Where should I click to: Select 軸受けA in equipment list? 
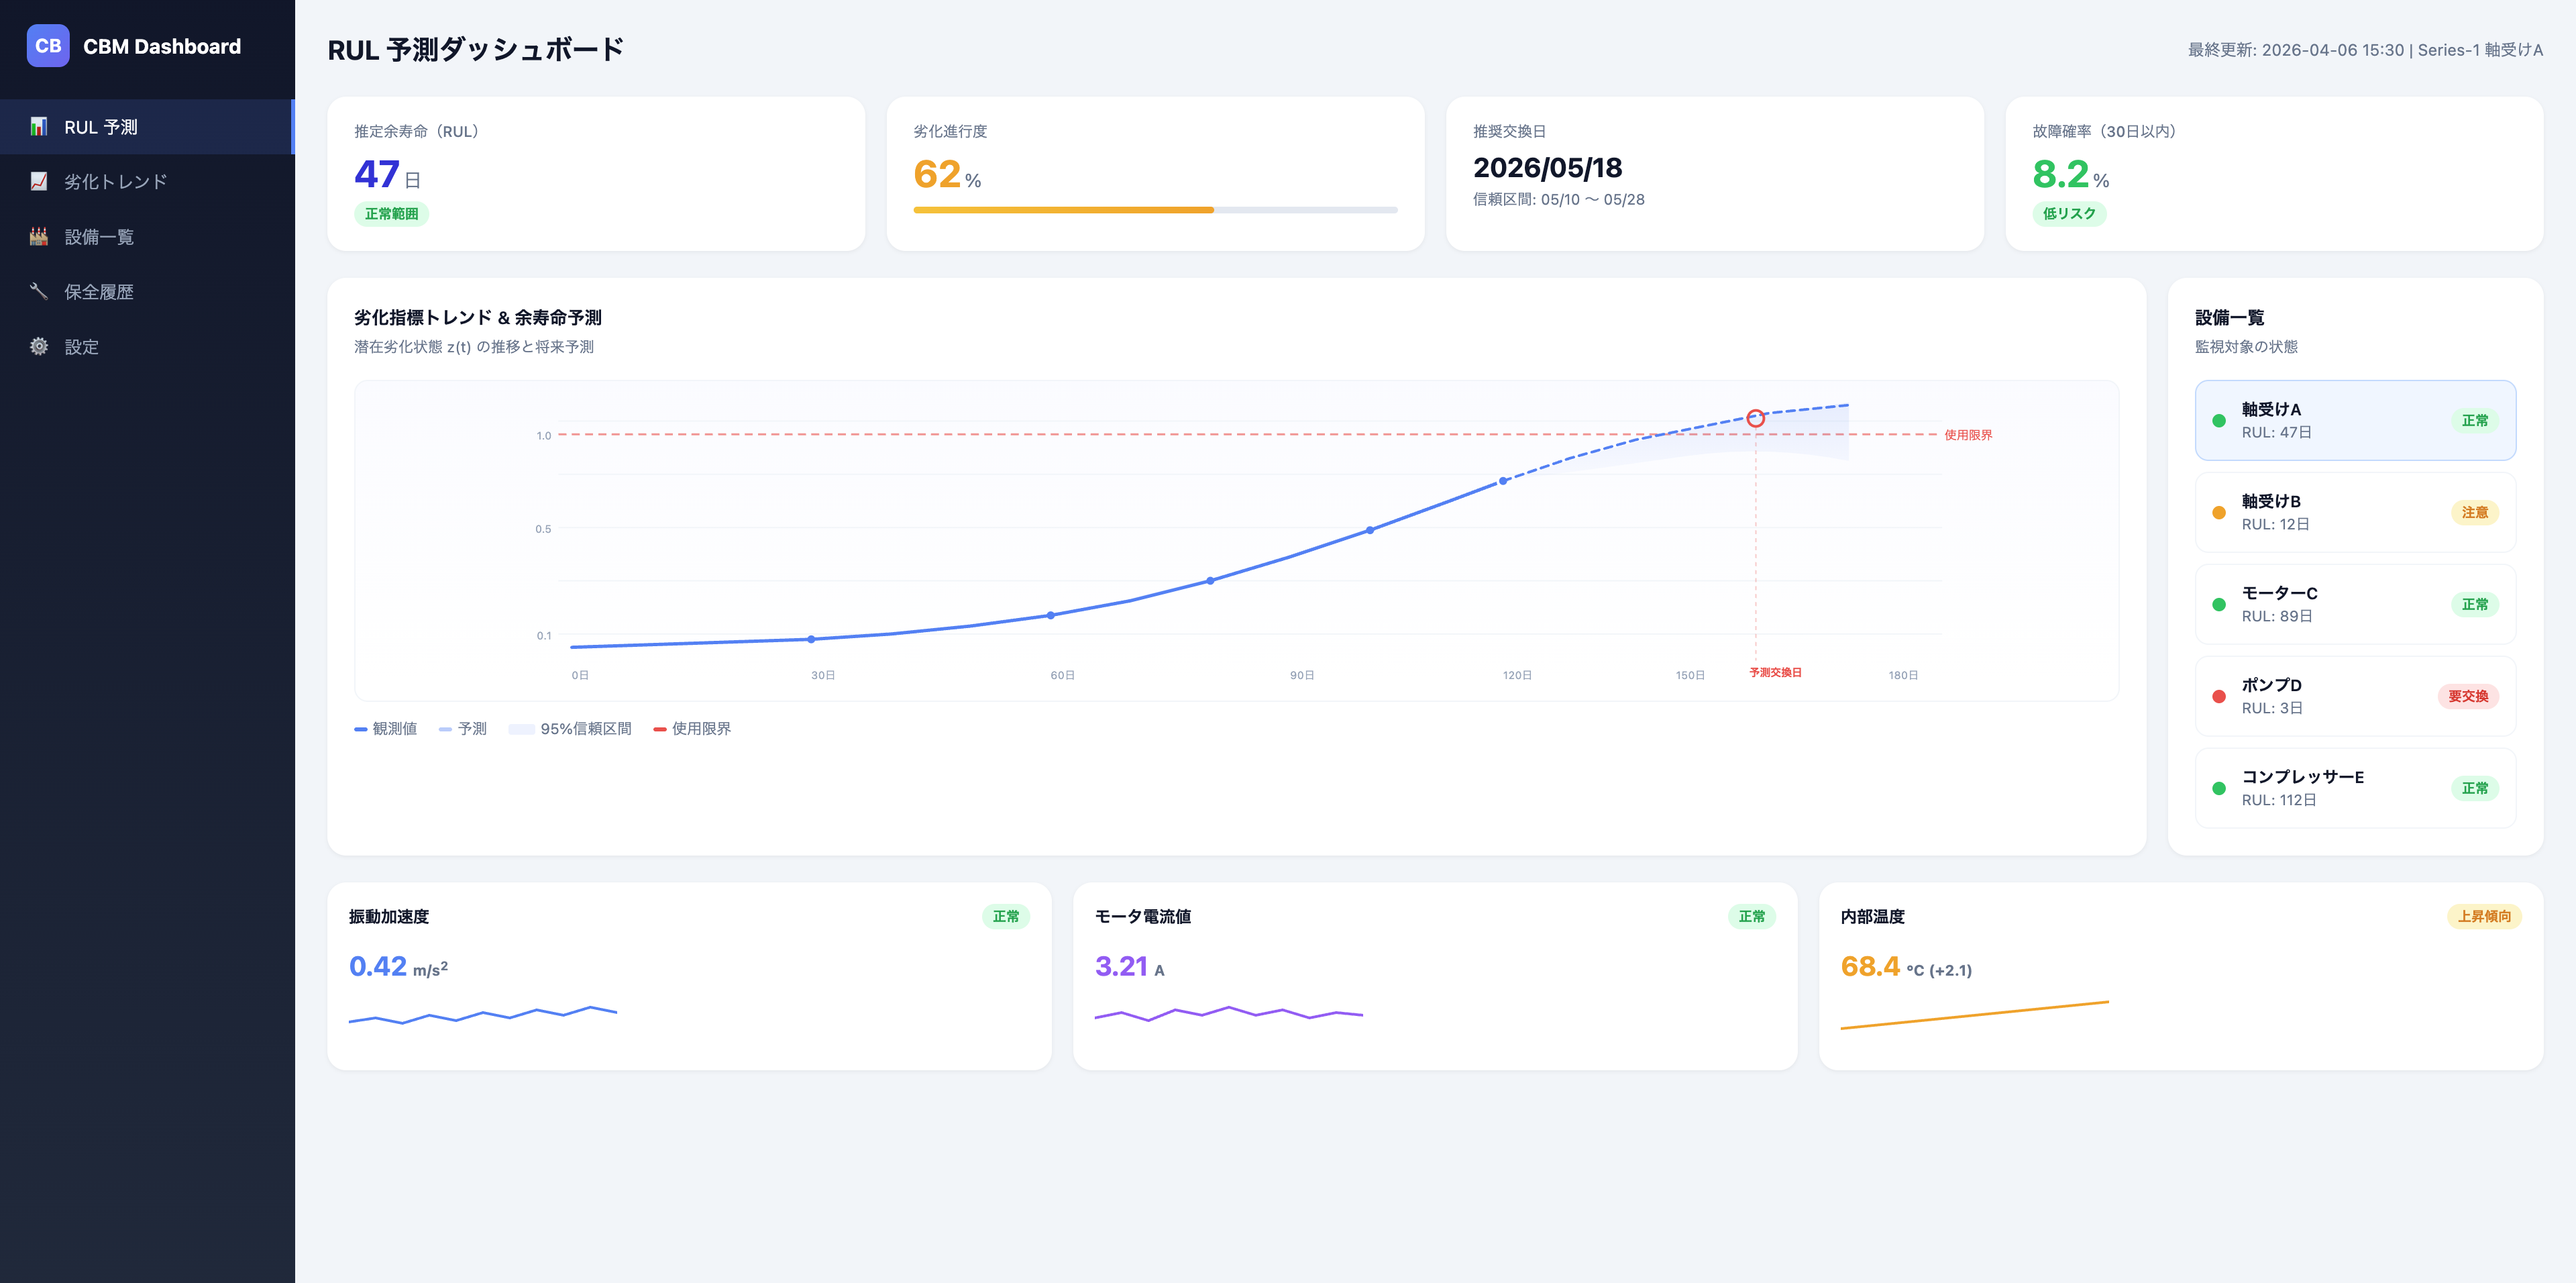click(x=2354, y=420)
